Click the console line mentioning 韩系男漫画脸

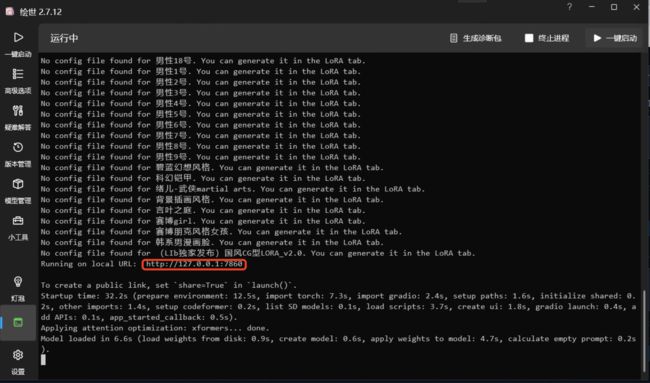click(213, 242)
